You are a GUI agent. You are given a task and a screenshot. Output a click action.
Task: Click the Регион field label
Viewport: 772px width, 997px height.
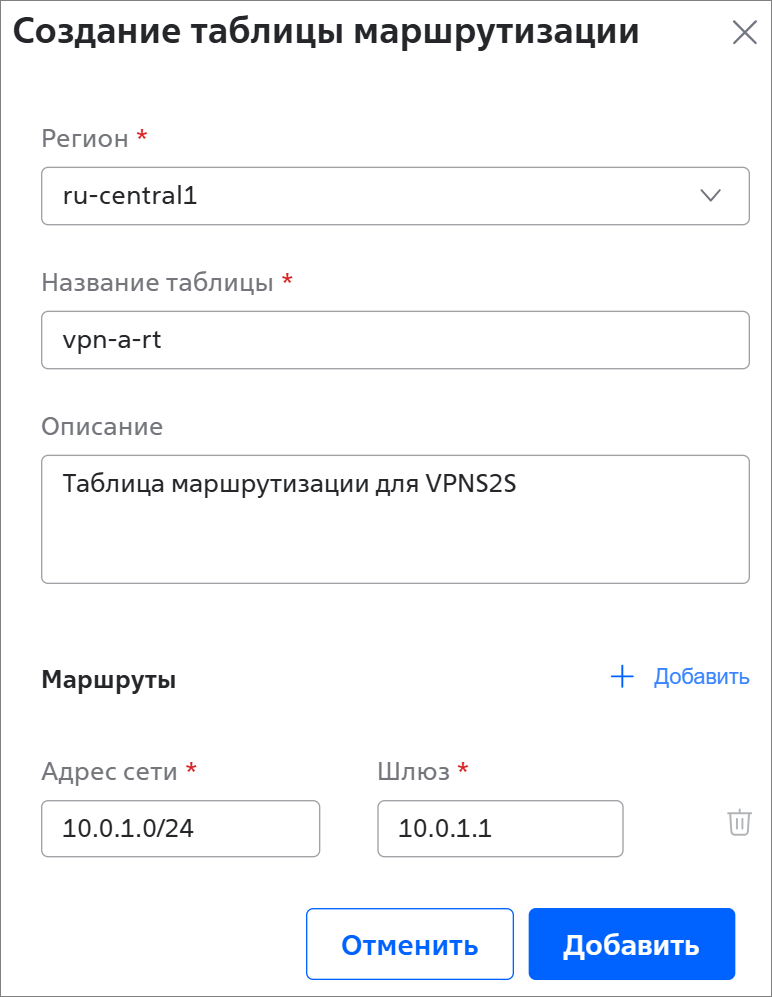[x=85, y=138]
